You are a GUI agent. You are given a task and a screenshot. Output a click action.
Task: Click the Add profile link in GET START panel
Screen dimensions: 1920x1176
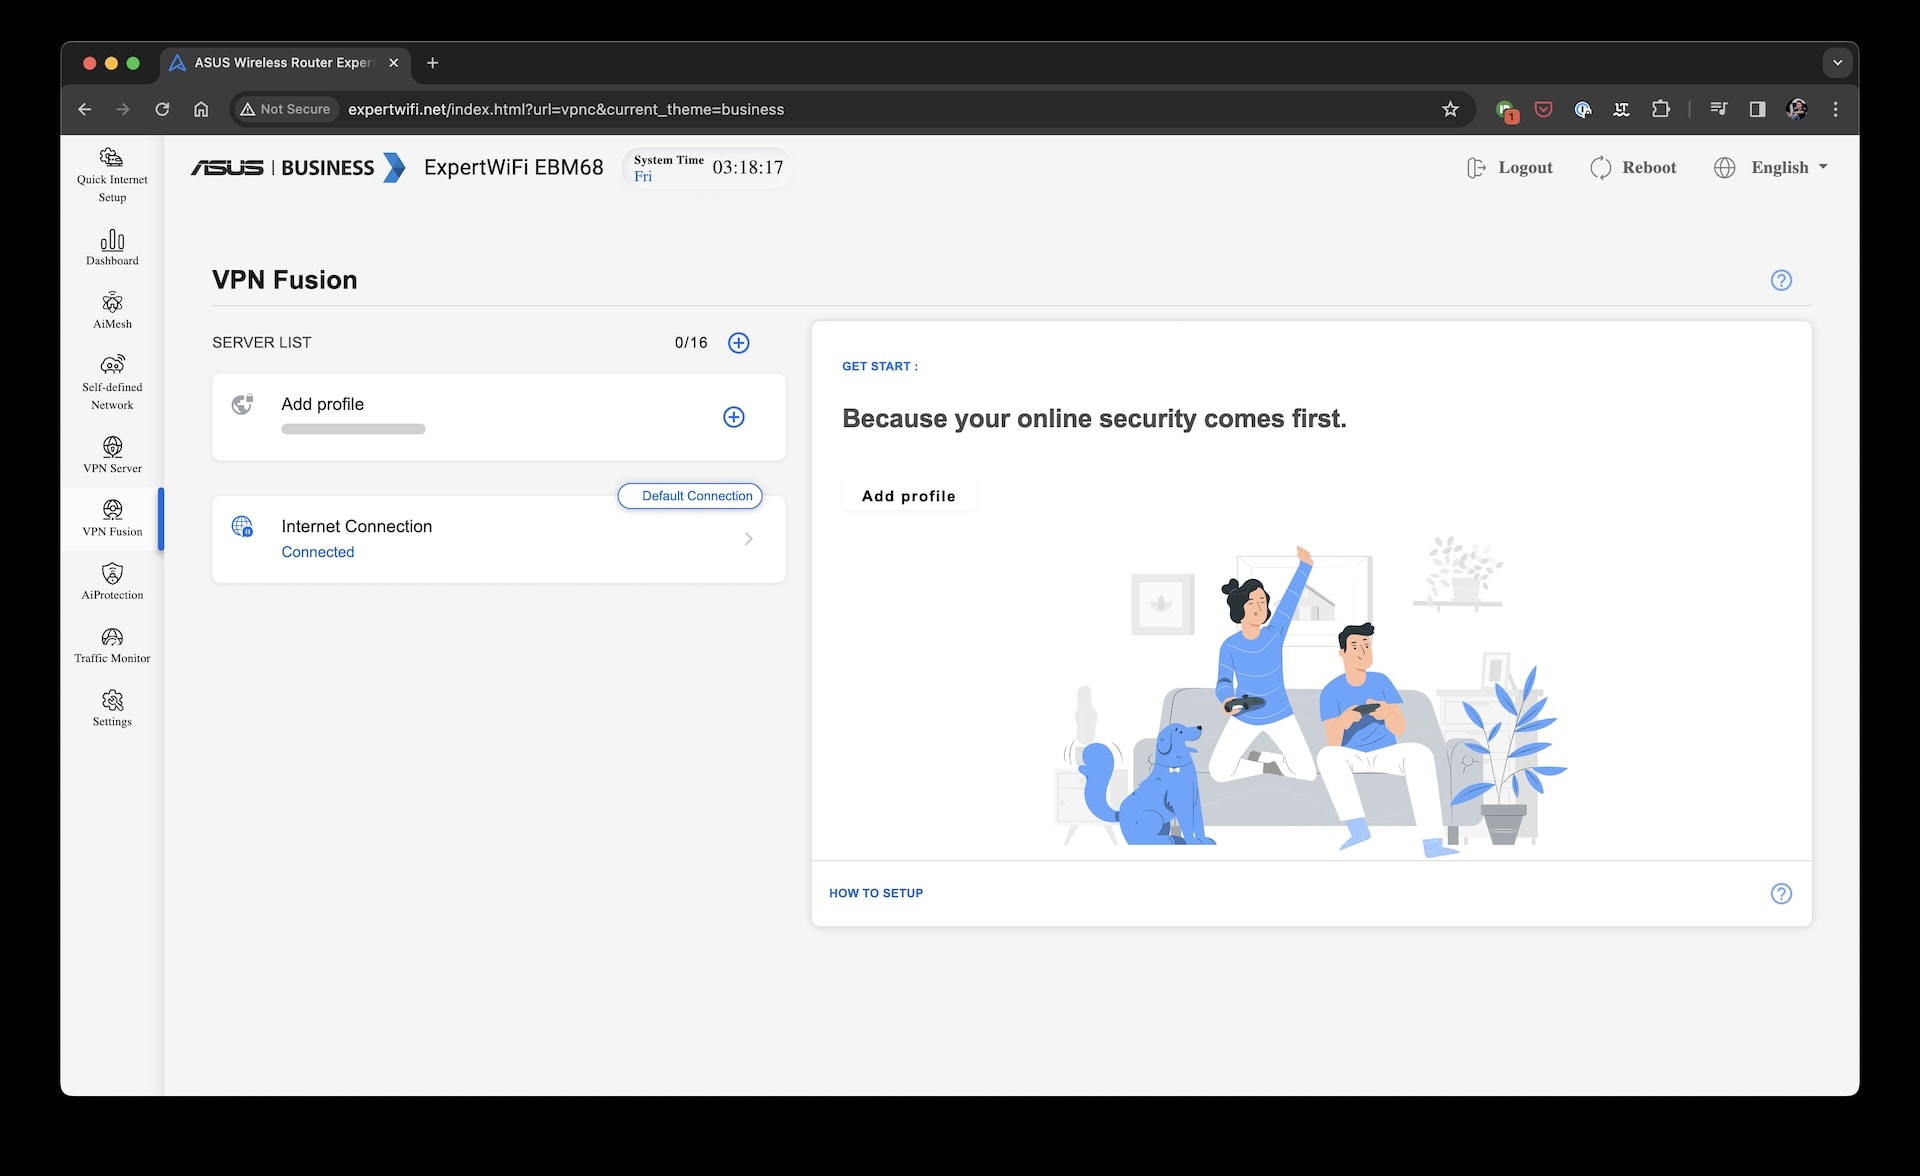click(x=908, y=495)
